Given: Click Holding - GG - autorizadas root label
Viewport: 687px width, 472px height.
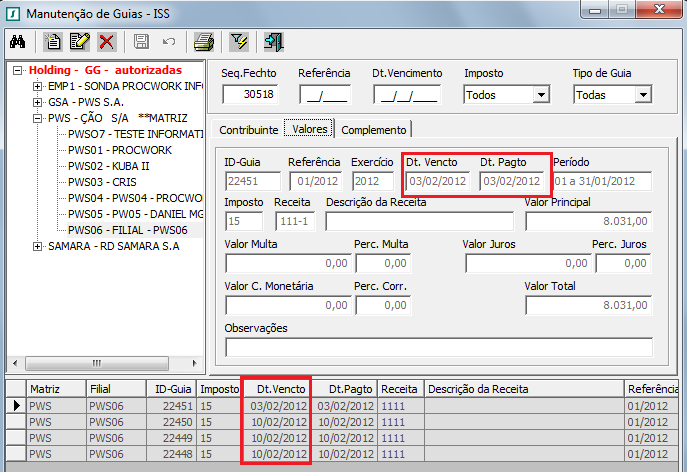Looking at the screenshot, I should click(105, 70).
